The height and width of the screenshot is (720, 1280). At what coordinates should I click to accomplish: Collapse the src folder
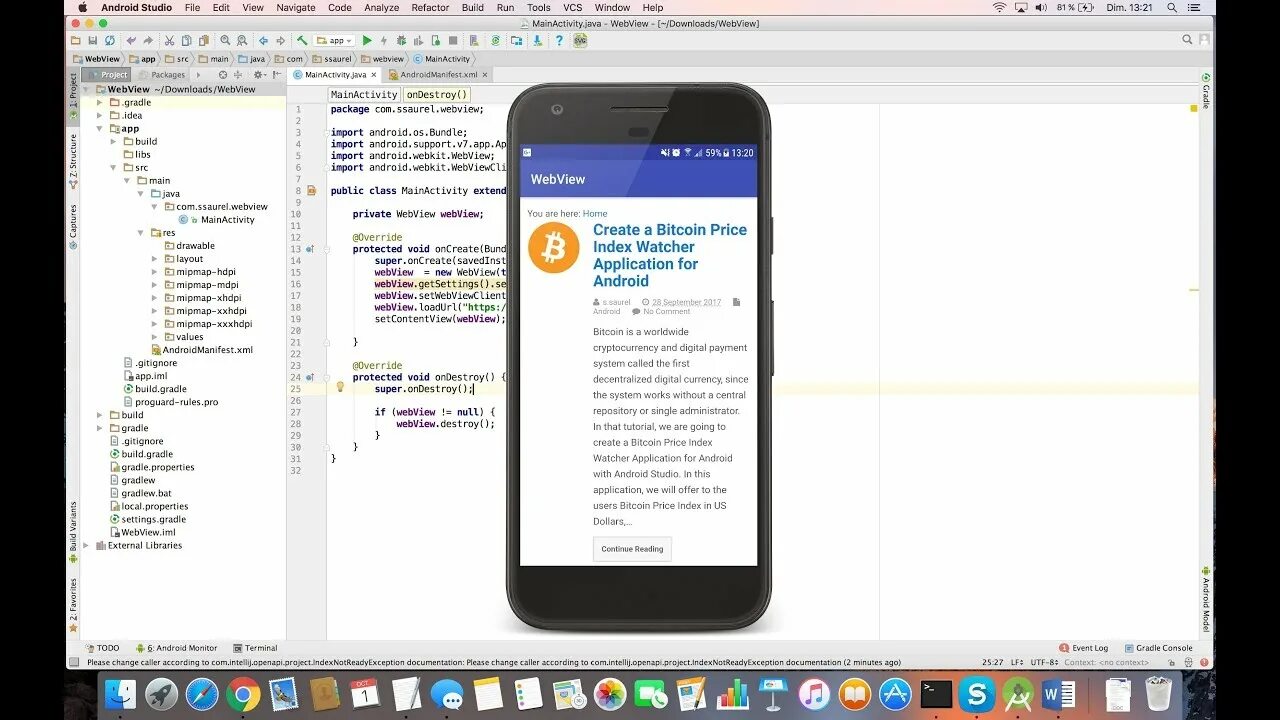[x=114, y=167]
